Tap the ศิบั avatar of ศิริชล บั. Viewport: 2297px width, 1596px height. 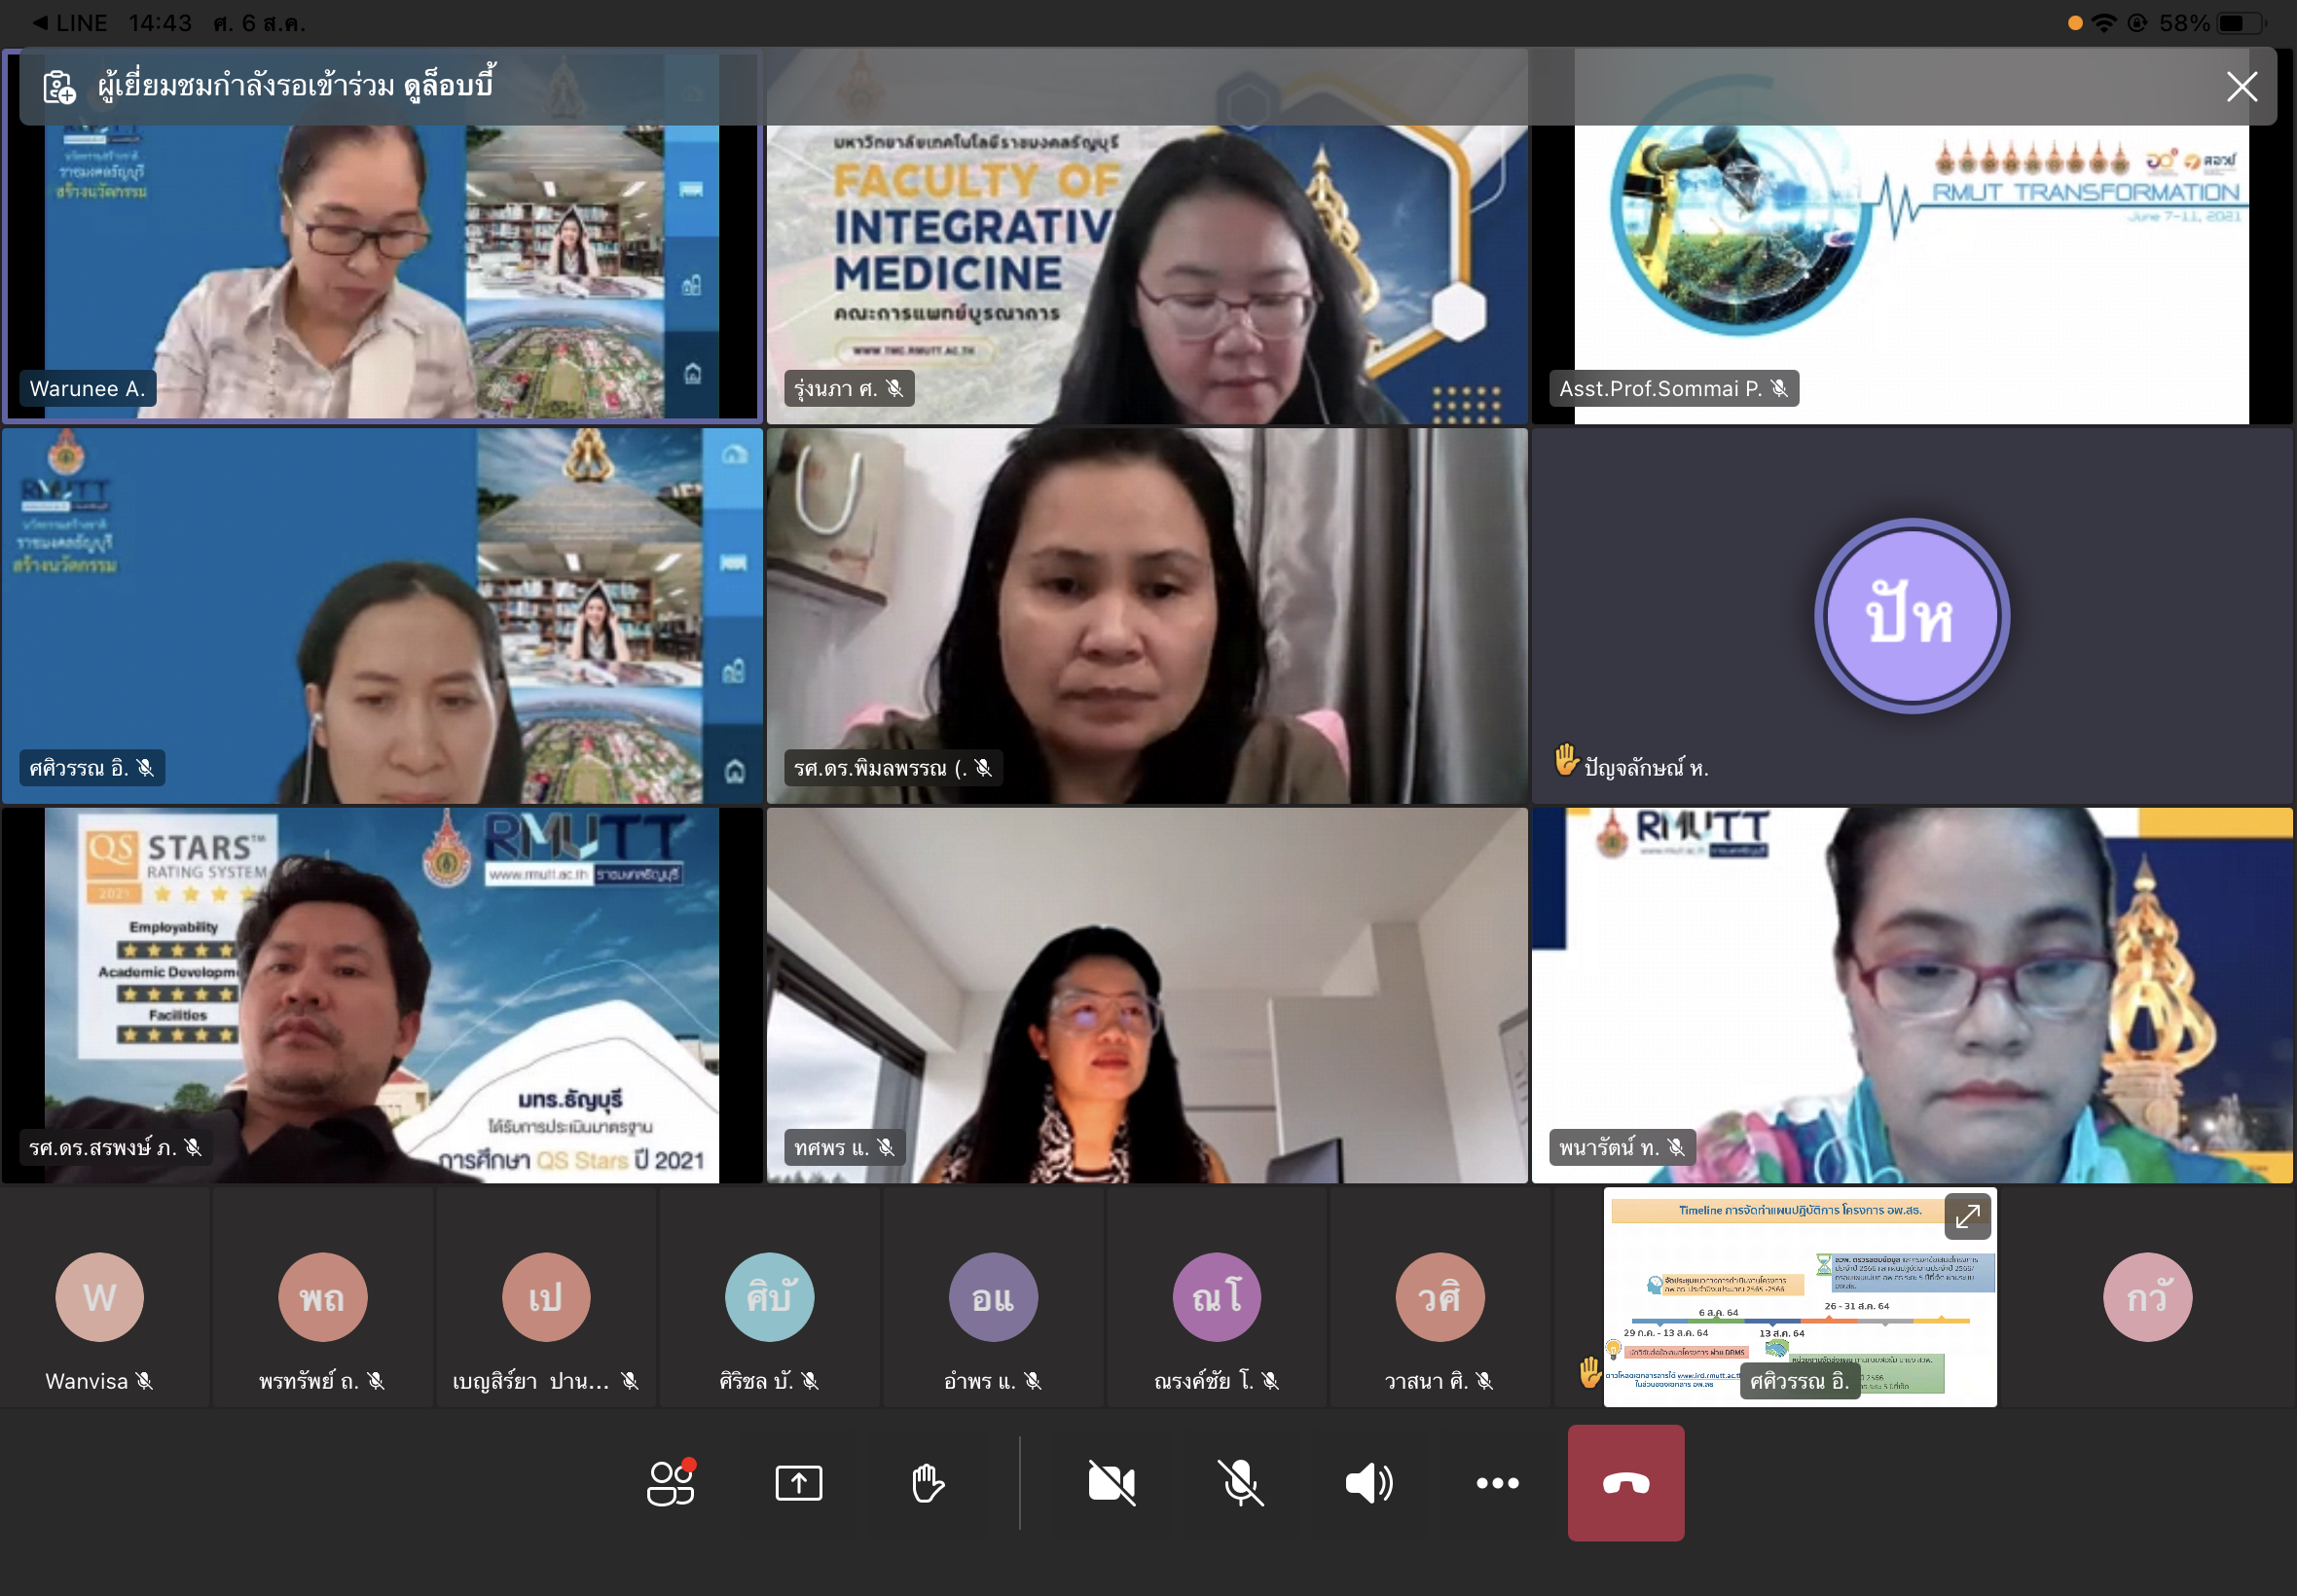click(769, 1297)
